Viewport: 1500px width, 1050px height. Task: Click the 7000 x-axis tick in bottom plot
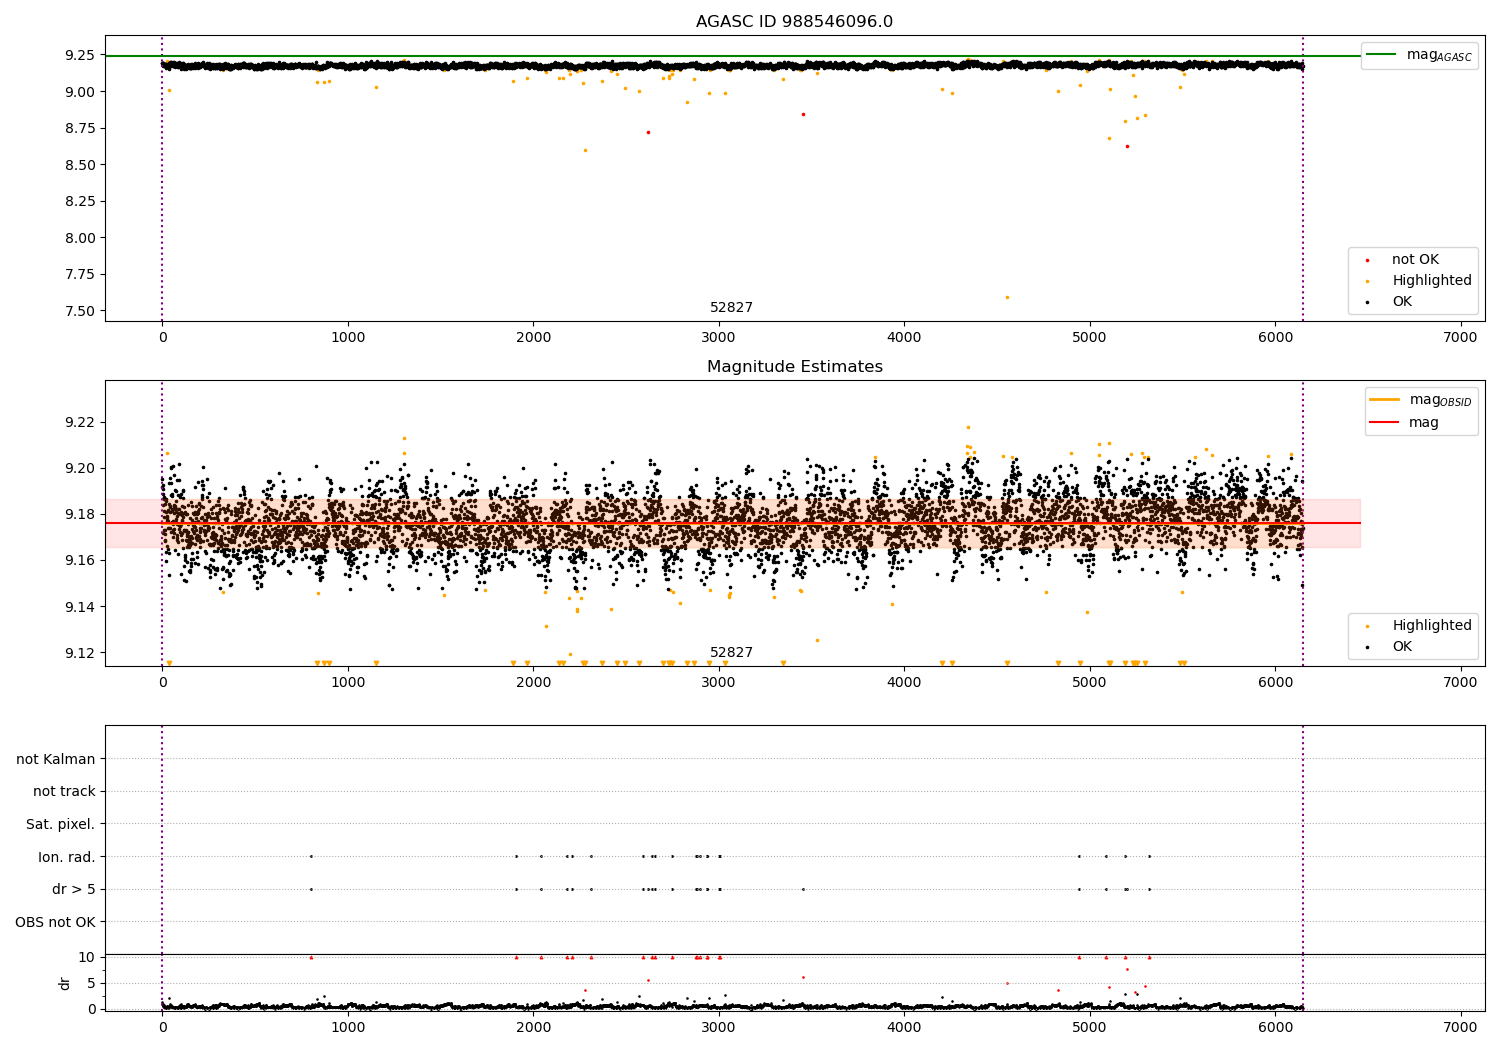1460,1027
